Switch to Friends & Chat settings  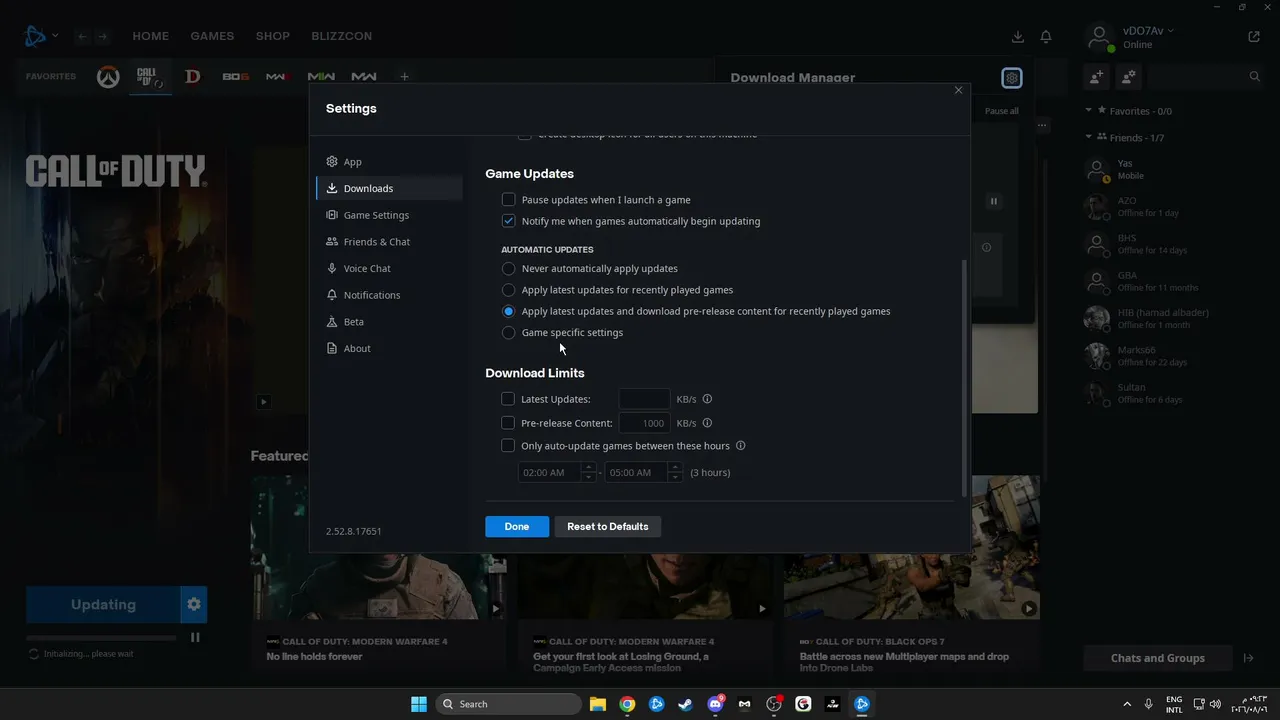pyautogui.click(x=389, y=242)
